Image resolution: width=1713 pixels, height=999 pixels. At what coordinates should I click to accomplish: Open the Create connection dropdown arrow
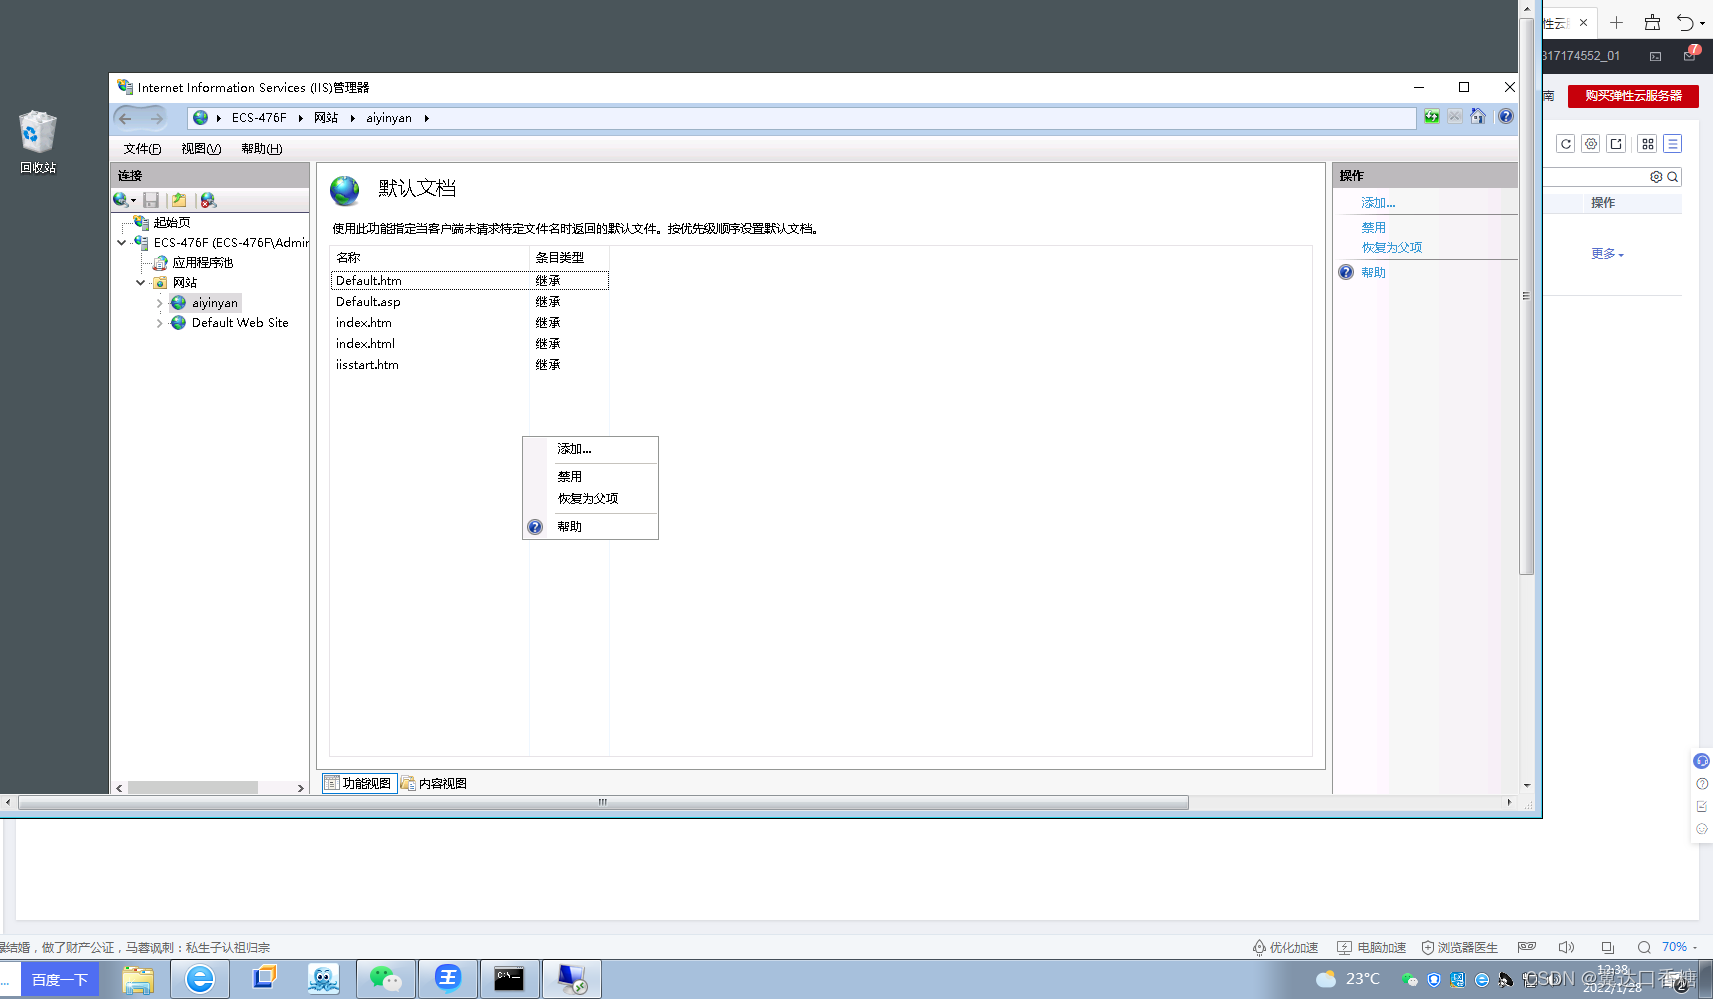(133, 201)
